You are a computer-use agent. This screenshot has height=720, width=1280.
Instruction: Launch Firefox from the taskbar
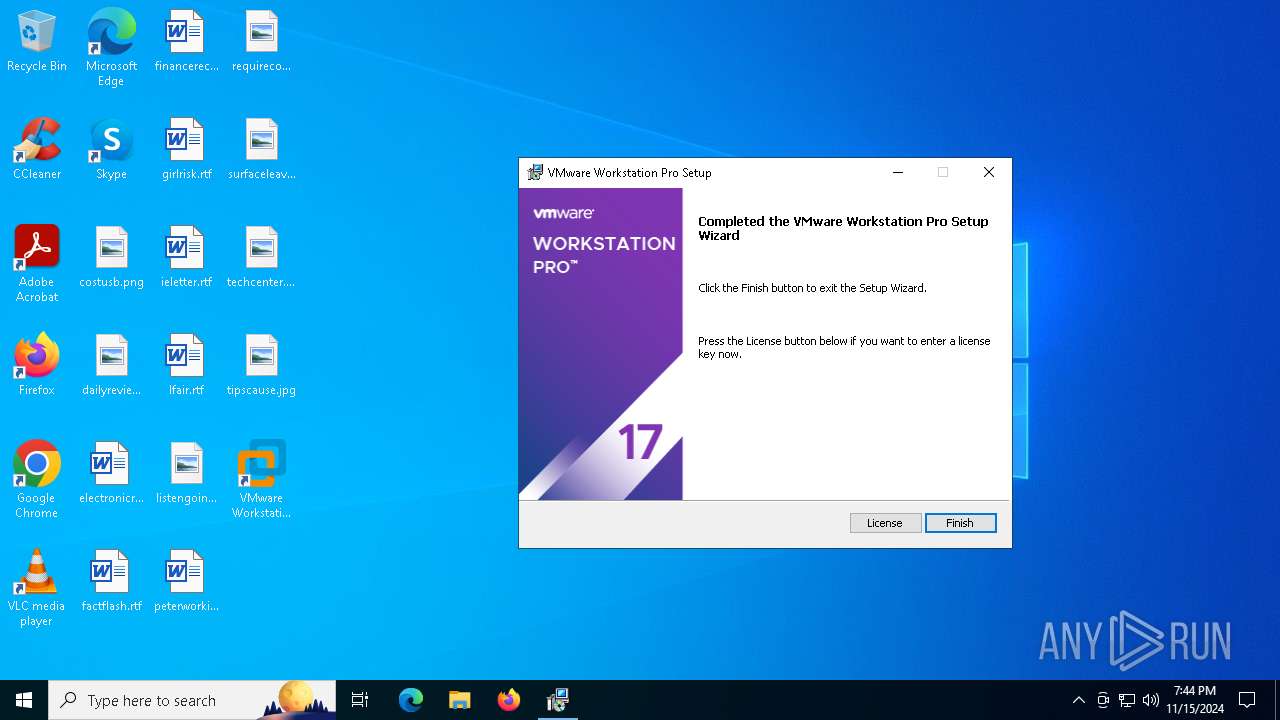pyautogui.click(x=509, y=700)
